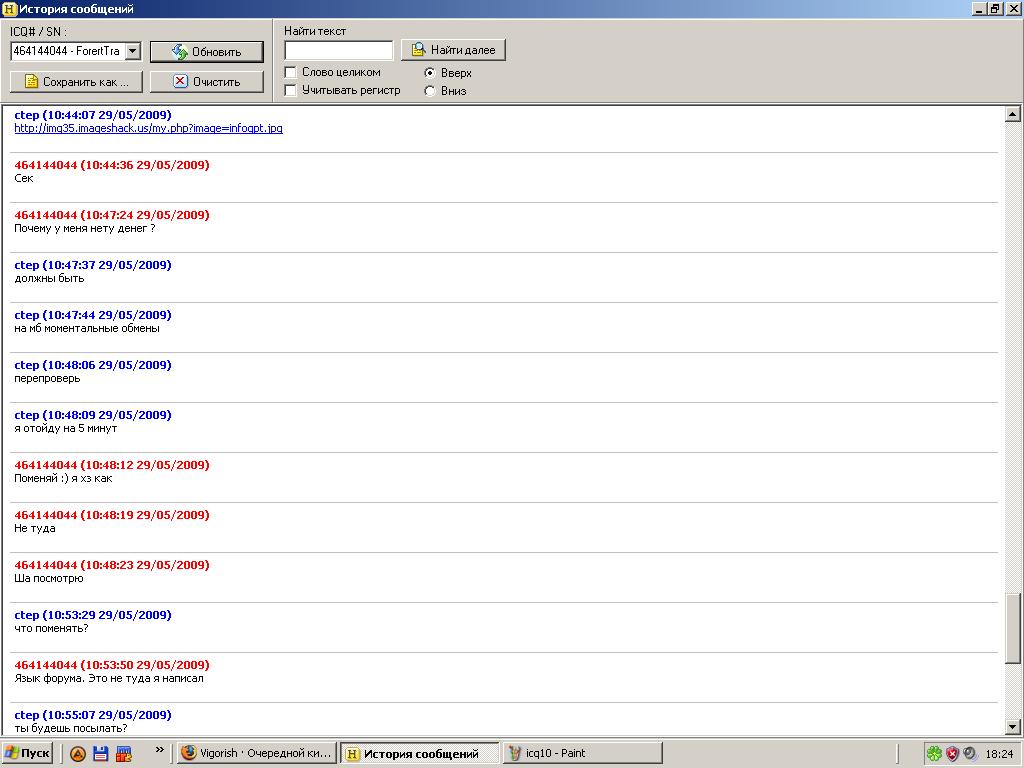Switch to icq10 - Paint taskbar window
The width and height of the screenshot is (1024, 768).
[x=582, y=754]
